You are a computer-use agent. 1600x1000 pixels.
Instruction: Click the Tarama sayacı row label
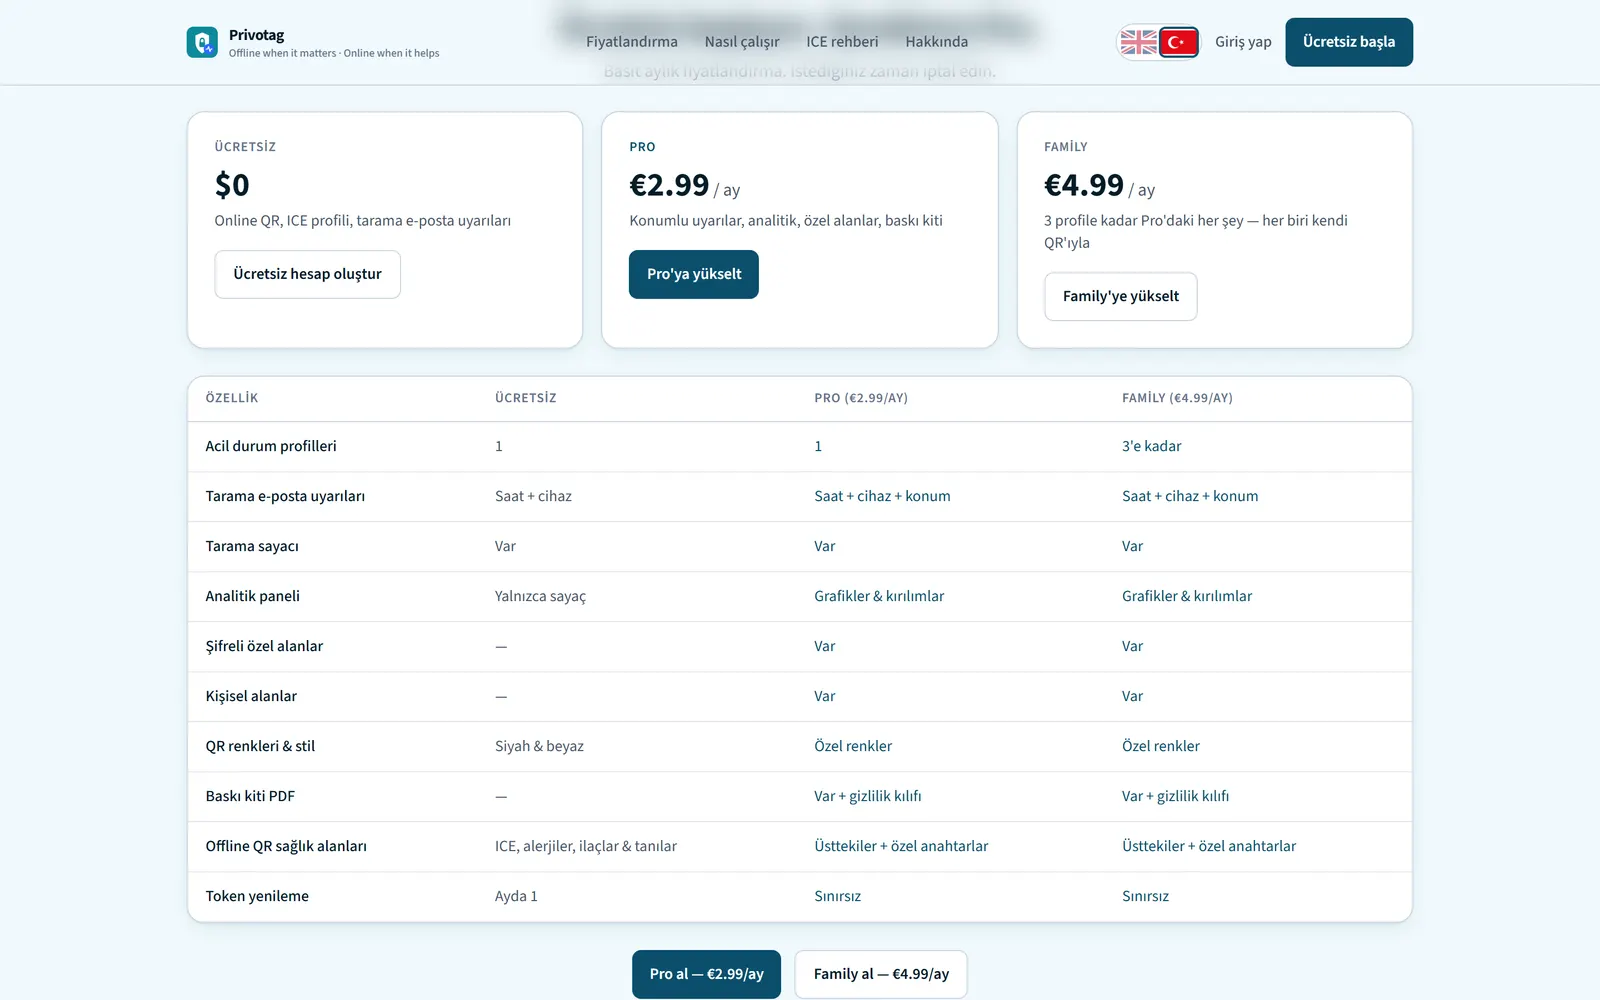pos(252,546)
